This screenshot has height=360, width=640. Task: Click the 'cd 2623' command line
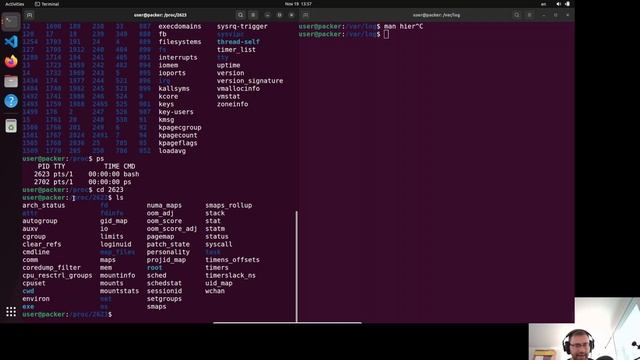[109, 190]
